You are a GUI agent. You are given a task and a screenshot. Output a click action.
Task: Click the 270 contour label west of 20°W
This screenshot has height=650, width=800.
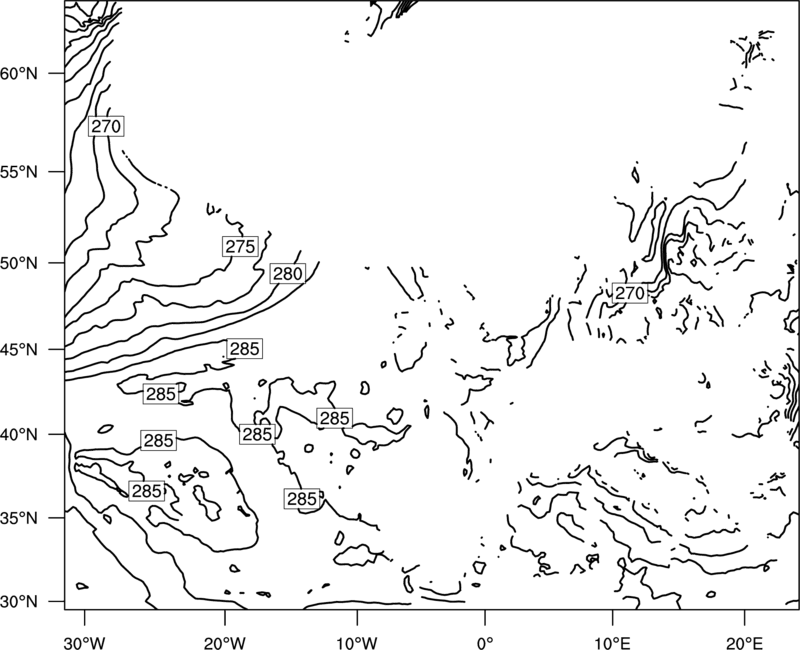tap(106, 126)
